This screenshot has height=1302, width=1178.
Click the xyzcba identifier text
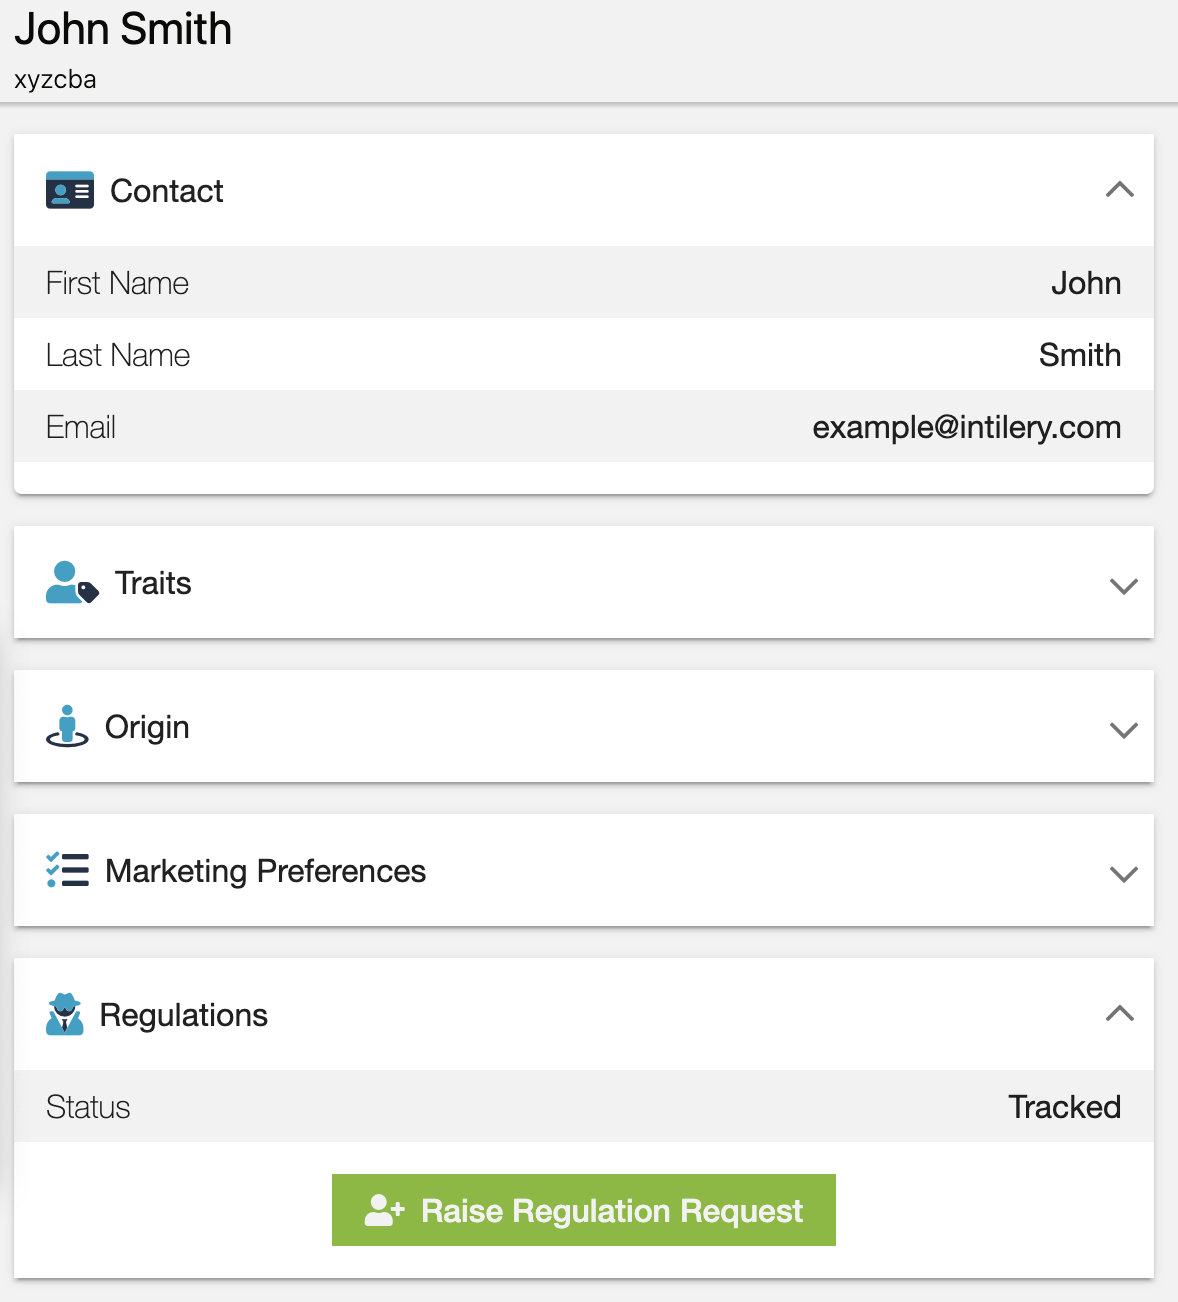(55, 80)
